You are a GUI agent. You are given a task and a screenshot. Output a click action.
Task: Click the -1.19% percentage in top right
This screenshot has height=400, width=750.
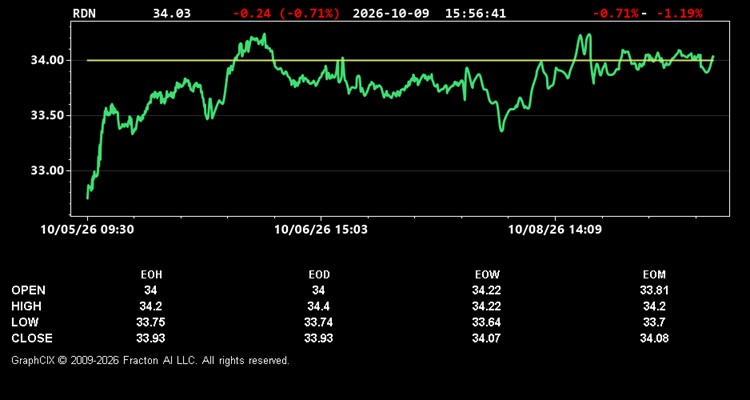(680, 13)
